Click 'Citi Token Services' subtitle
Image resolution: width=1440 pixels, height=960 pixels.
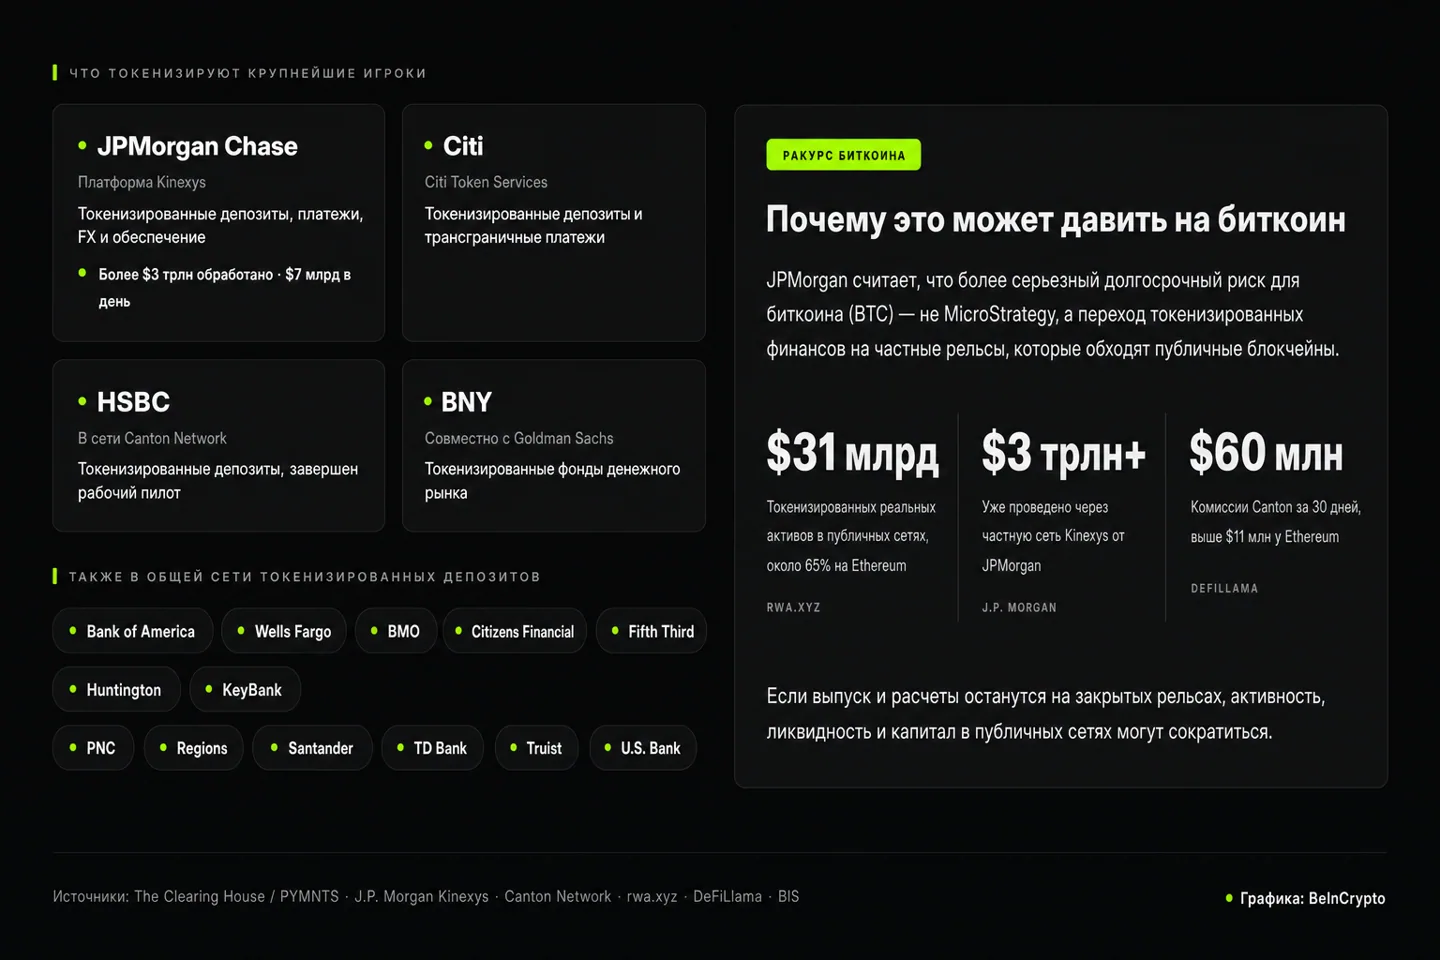(486, 182)
